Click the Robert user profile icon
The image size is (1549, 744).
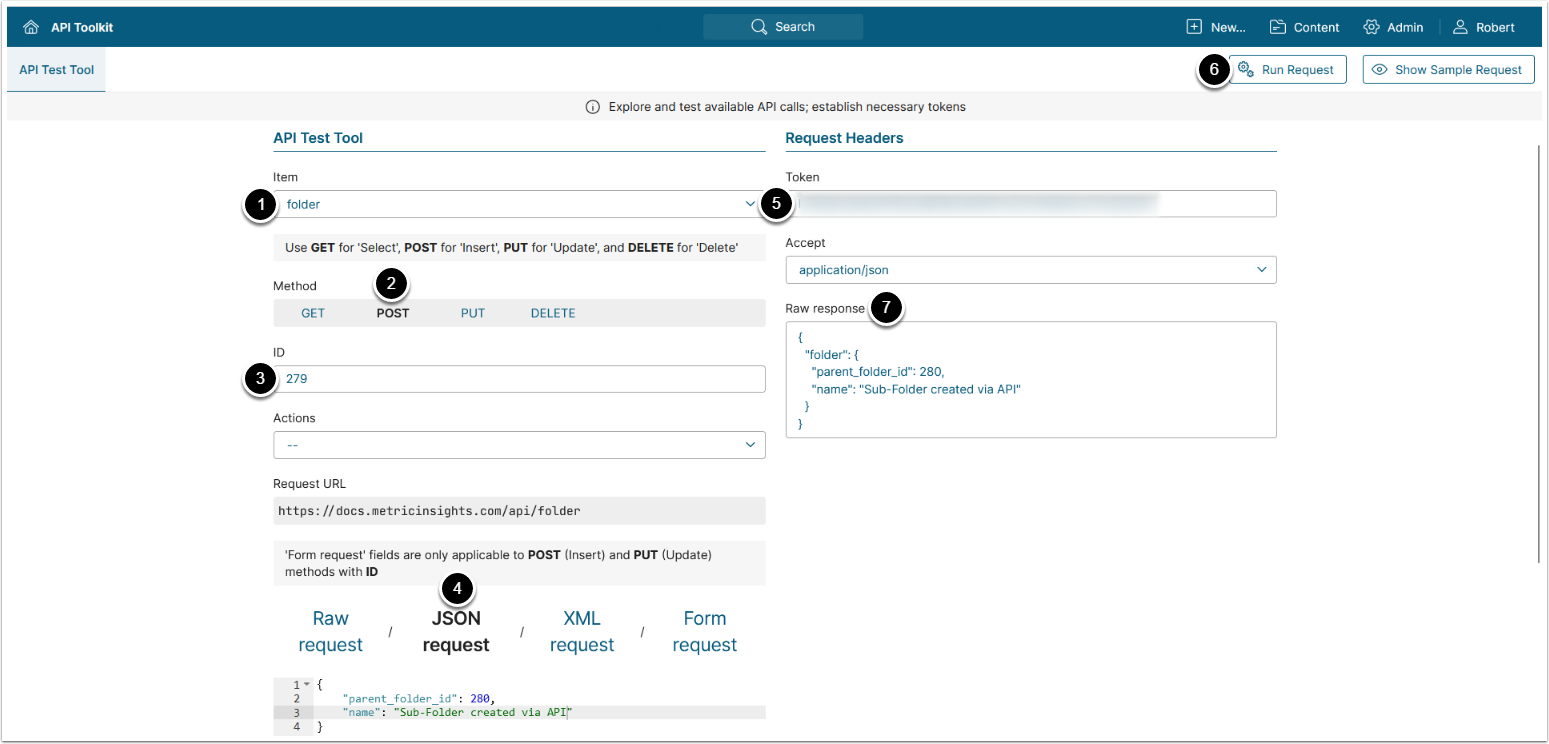tap(1461, 27)
